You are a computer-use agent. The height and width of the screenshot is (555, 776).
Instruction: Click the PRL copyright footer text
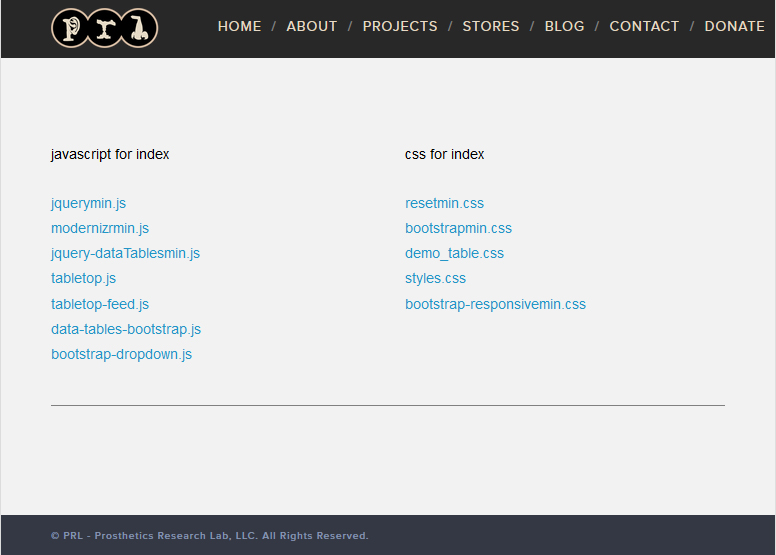coord(209,536)
